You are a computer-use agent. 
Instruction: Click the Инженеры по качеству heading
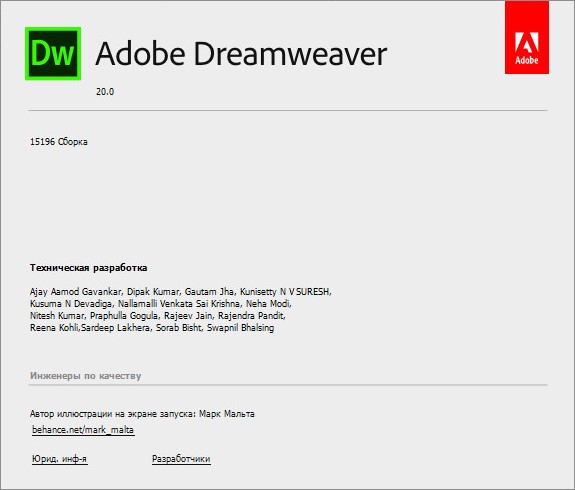pyautogui.click(x=85, y=376)
